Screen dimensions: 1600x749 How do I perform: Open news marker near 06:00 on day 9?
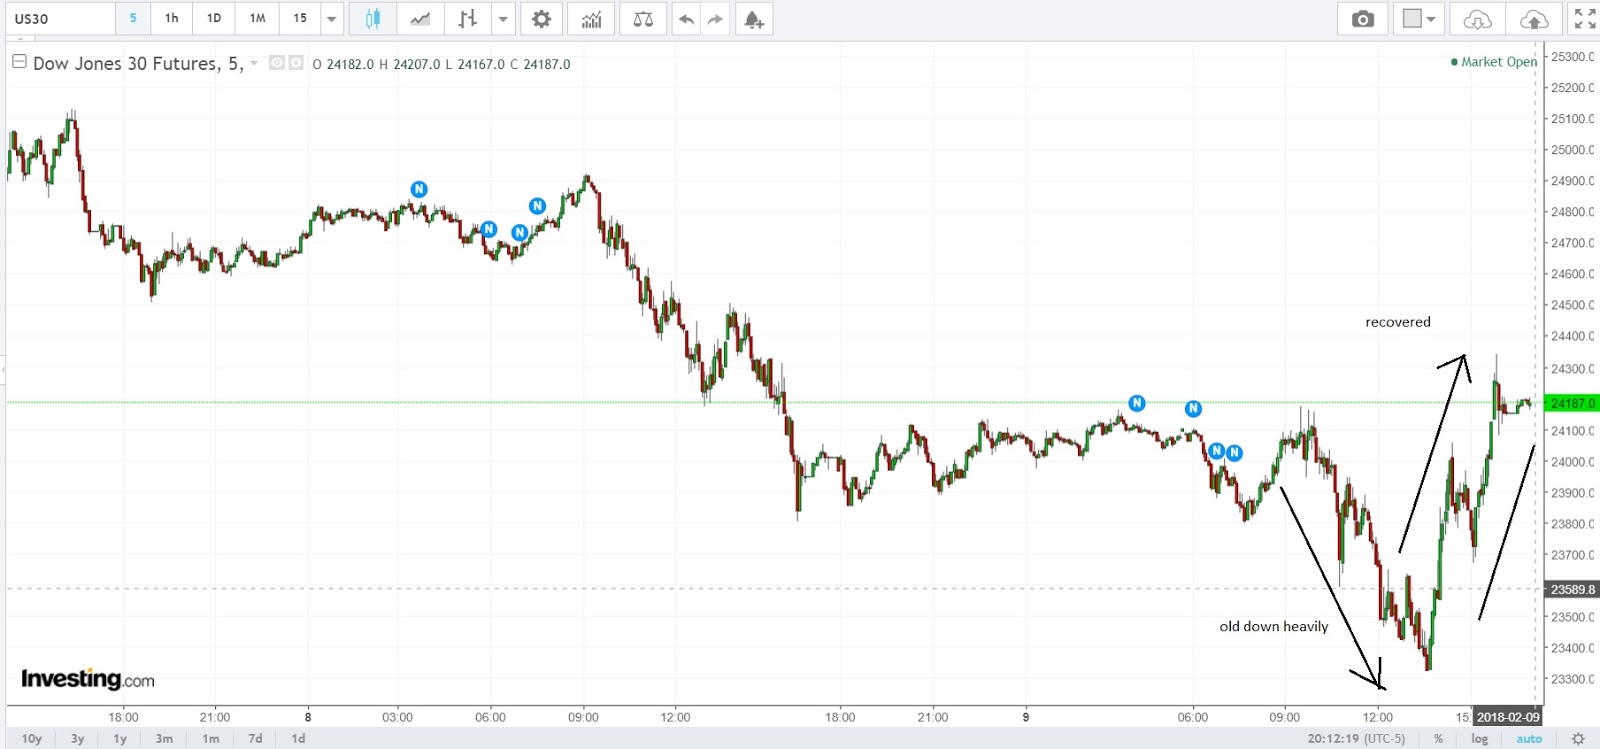pos(1193,408)
